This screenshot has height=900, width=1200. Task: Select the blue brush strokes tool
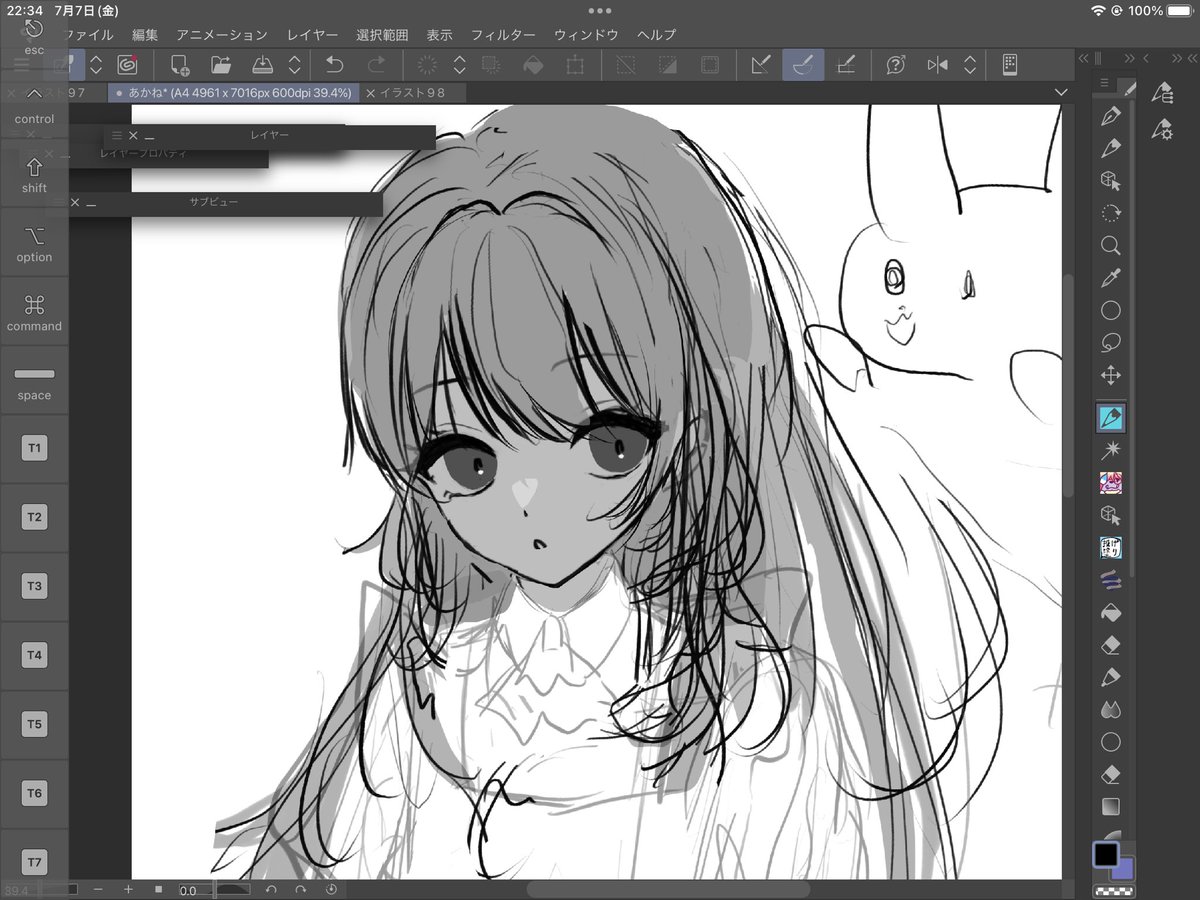[x=1110, y=580]
